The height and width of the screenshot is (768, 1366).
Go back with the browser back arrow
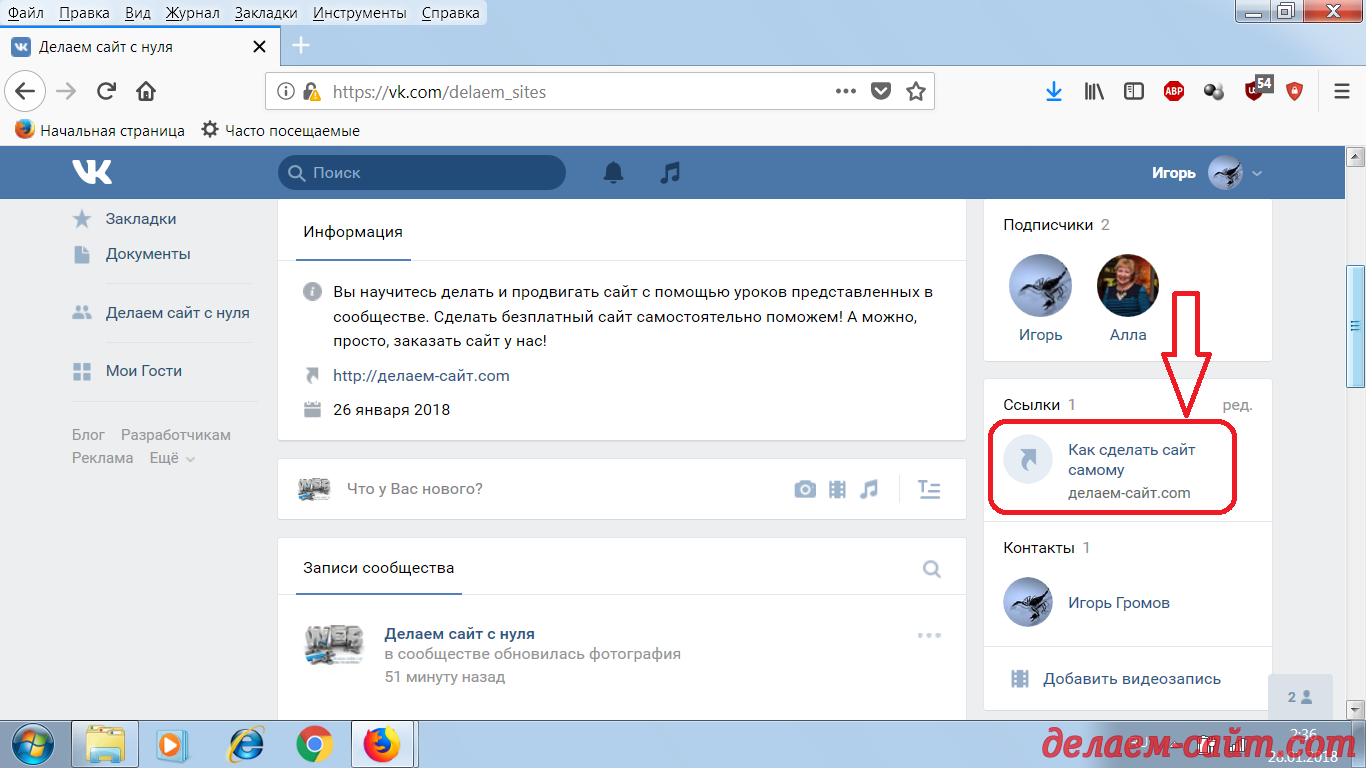(x=24, y=92)
